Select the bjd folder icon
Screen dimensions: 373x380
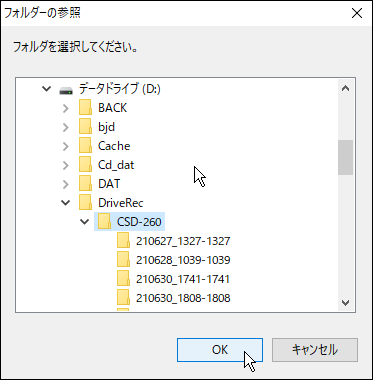[85, 127]
